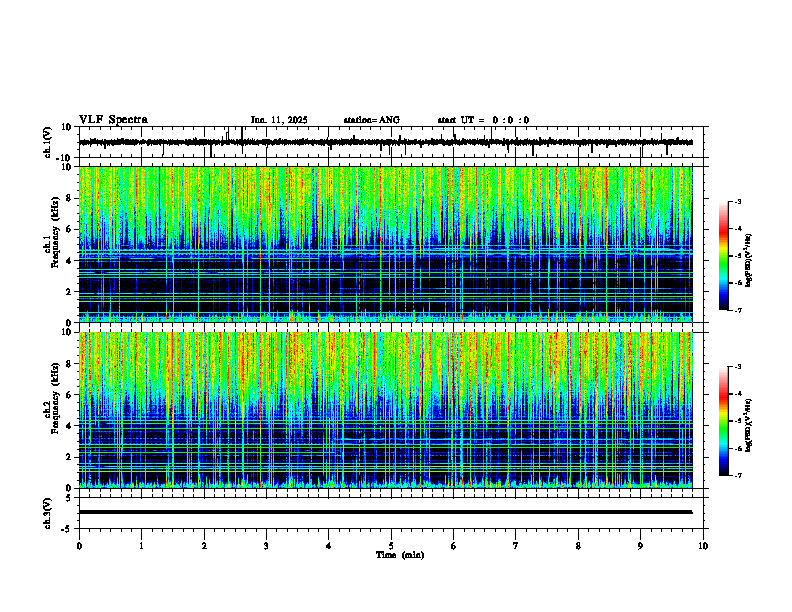This screenshot has width=792, height=612.
Task: Click the ch.3 flat voltage trace line
Action: pyautogui.click(x=386, y=512)
